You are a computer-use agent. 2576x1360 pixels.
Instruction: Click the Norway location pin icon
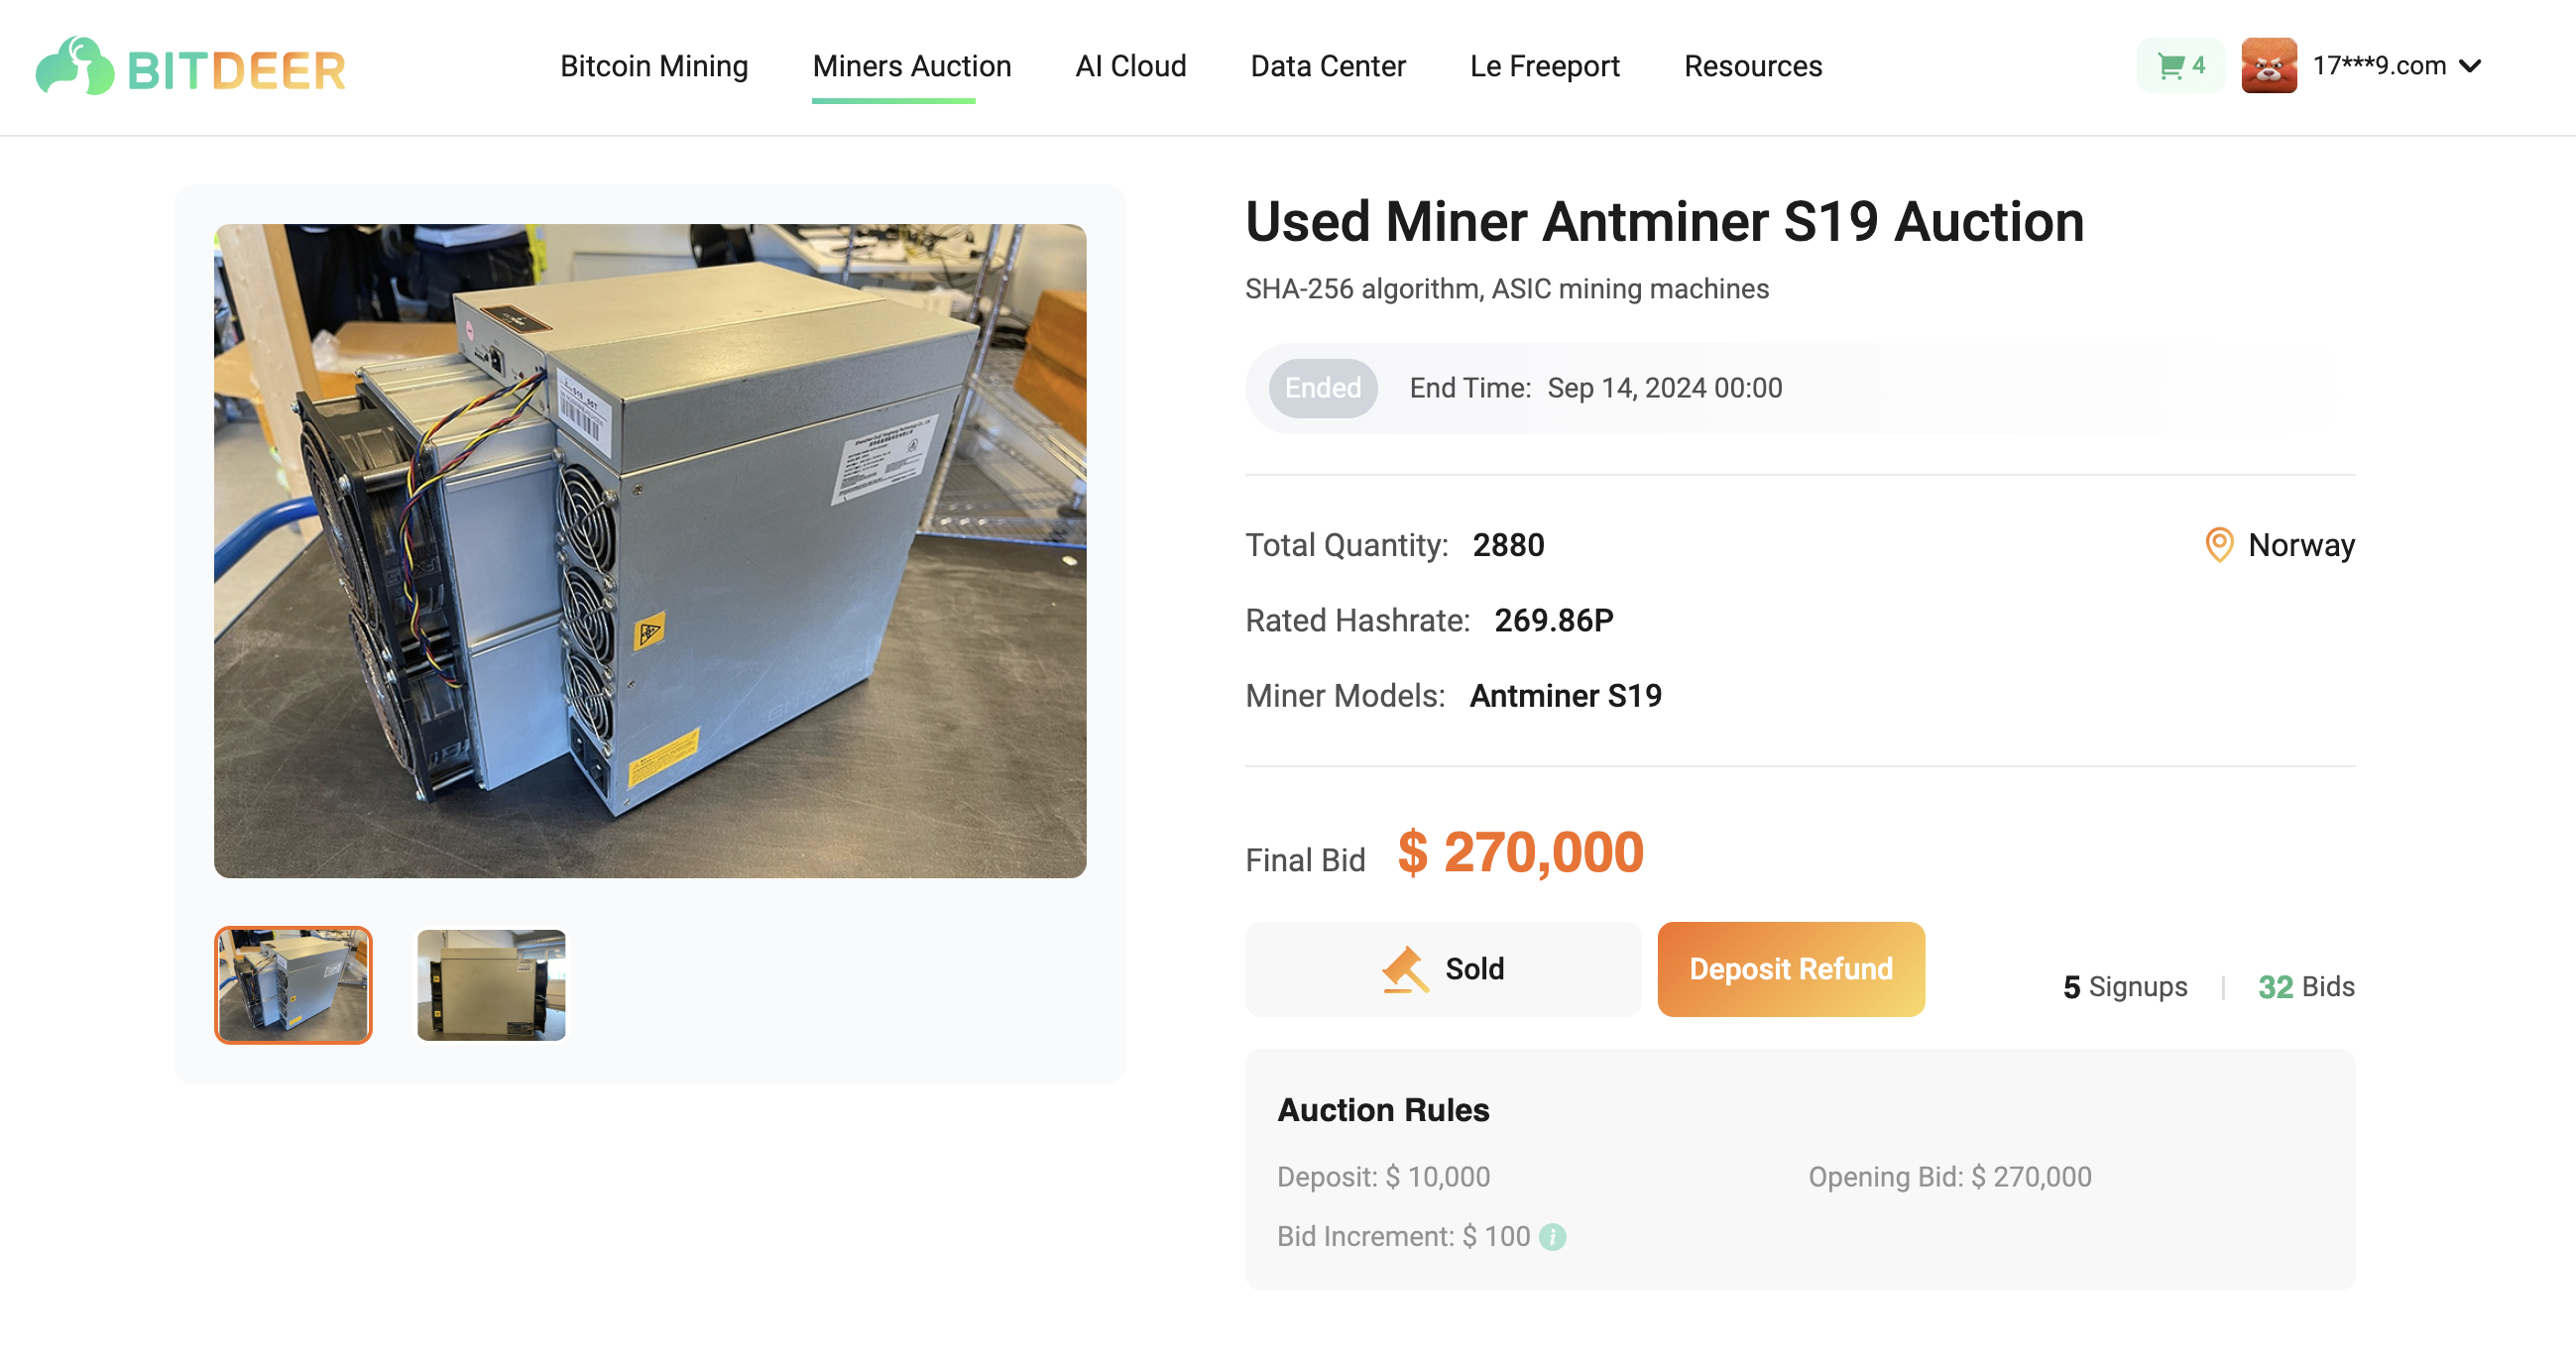click(x=2218, y=545)
